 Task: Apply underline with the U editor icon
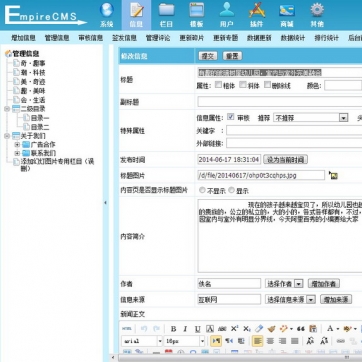point(198,329)
